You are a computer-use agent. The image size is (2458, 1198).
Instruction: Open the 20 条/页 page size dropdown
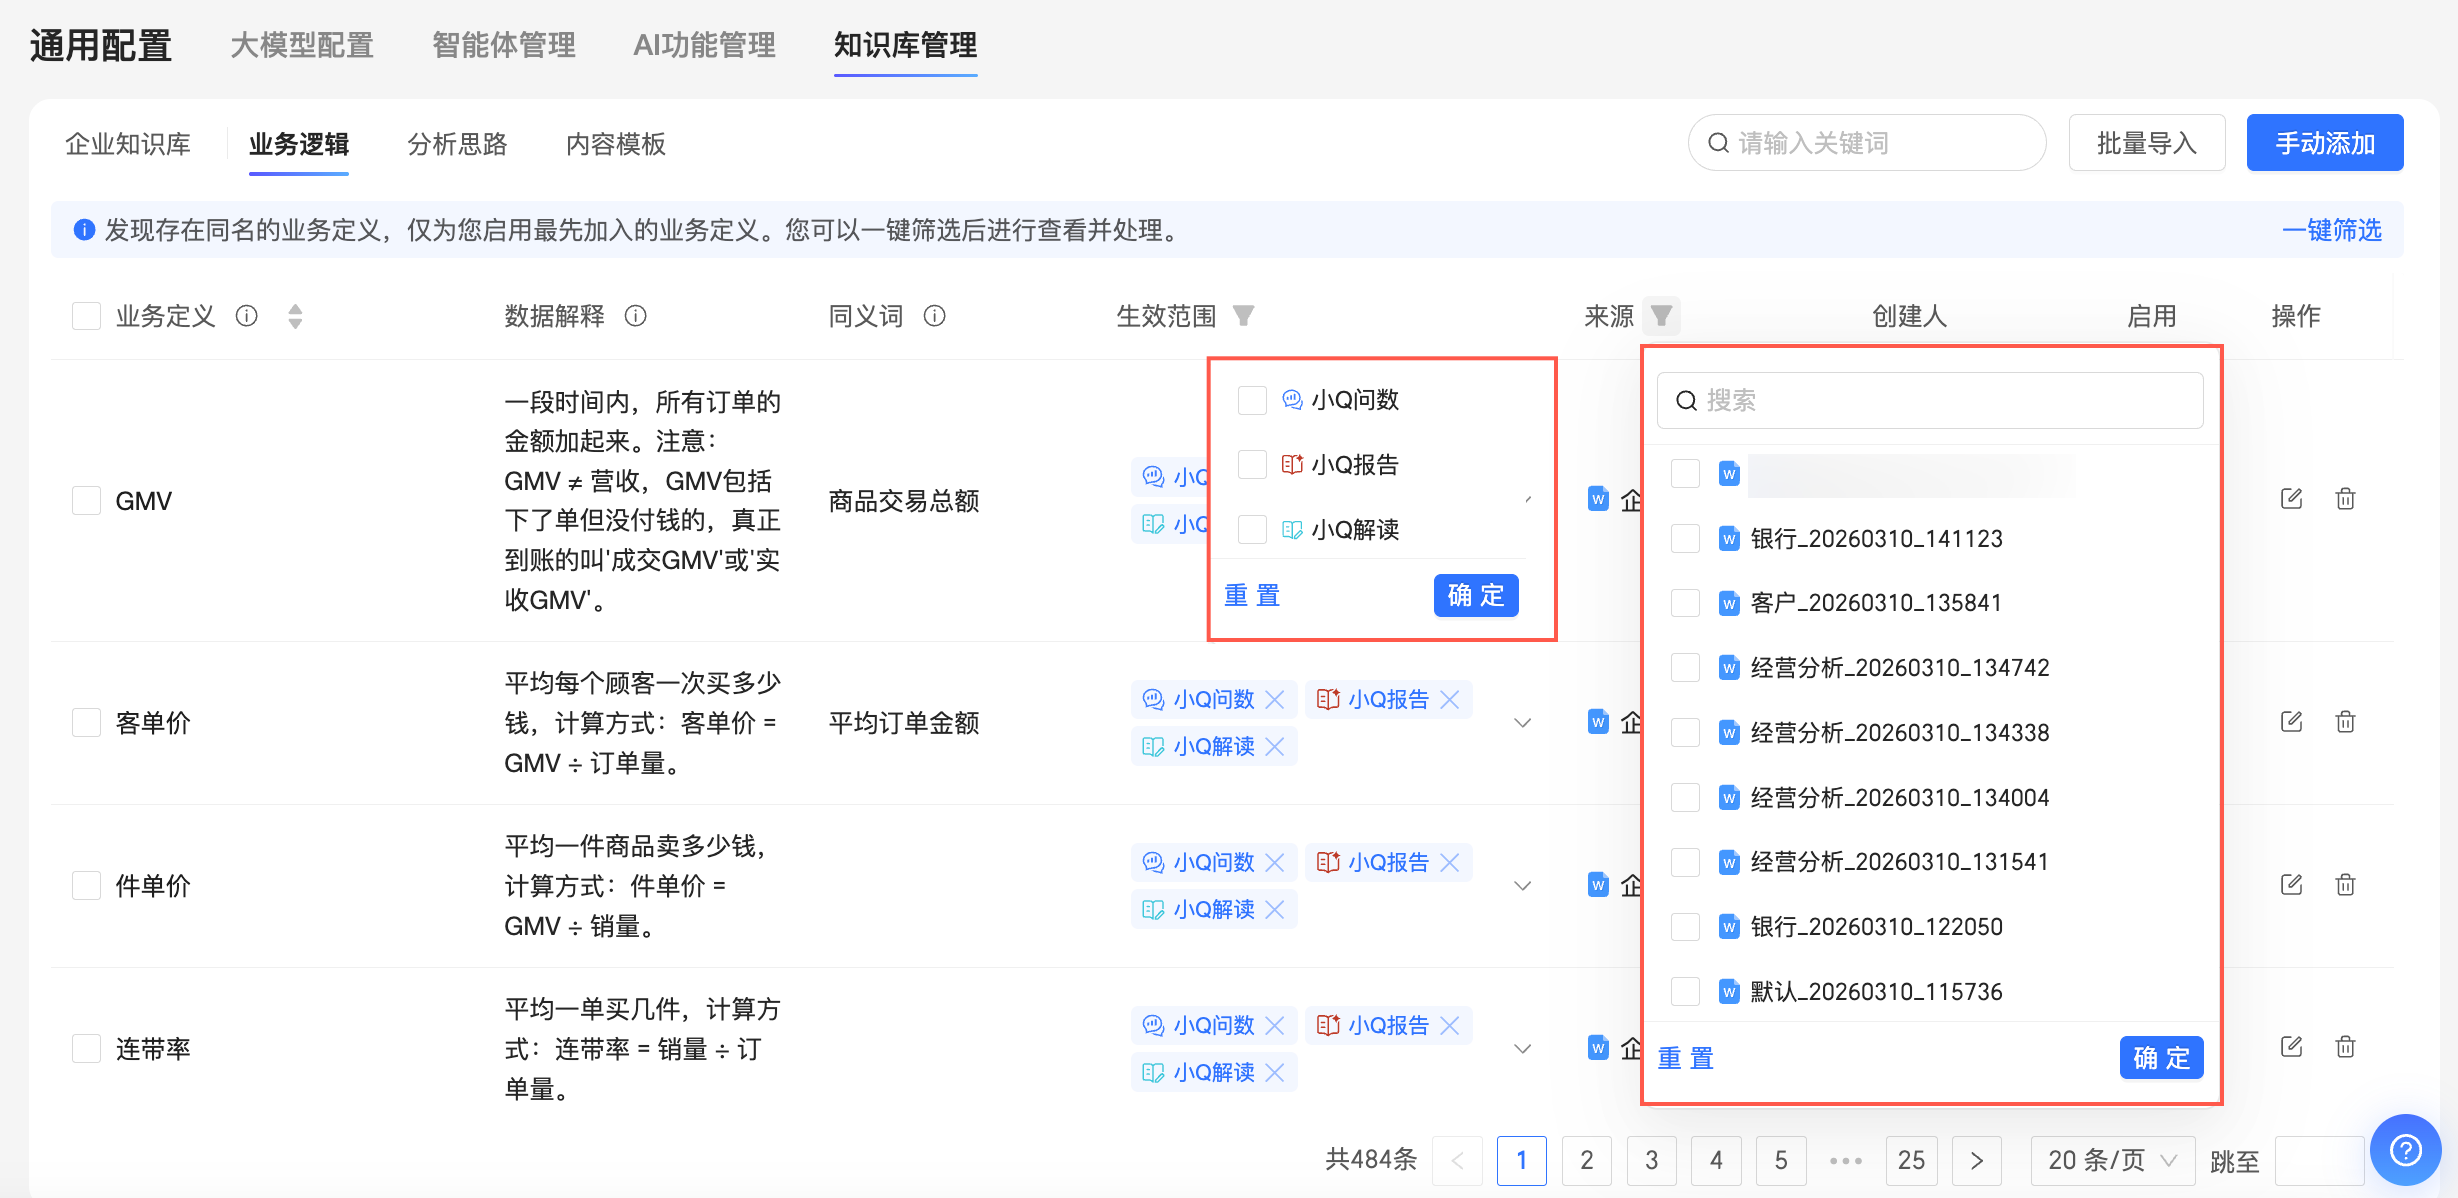pyautogui.click(x=2112, y=1160)
